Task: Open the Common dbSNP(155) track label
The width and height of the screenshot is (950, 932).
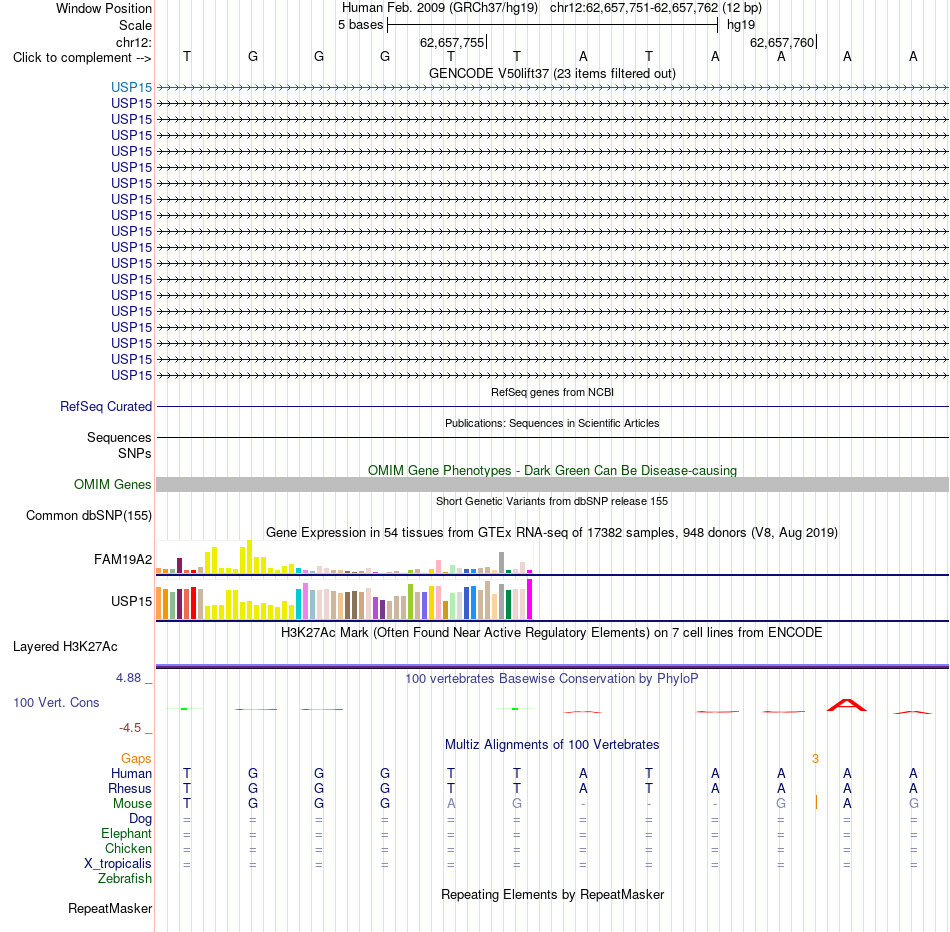Action: [88, 516]
